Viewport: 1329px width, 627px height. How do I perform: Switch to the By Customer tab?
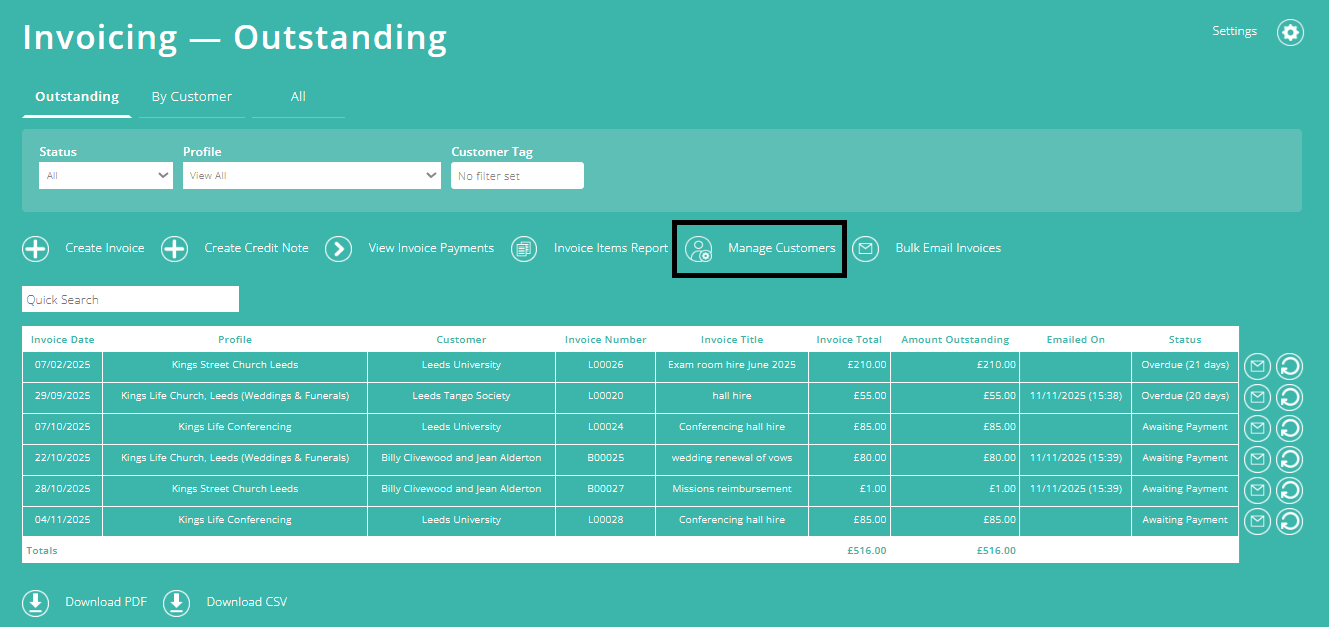[191, 96]
